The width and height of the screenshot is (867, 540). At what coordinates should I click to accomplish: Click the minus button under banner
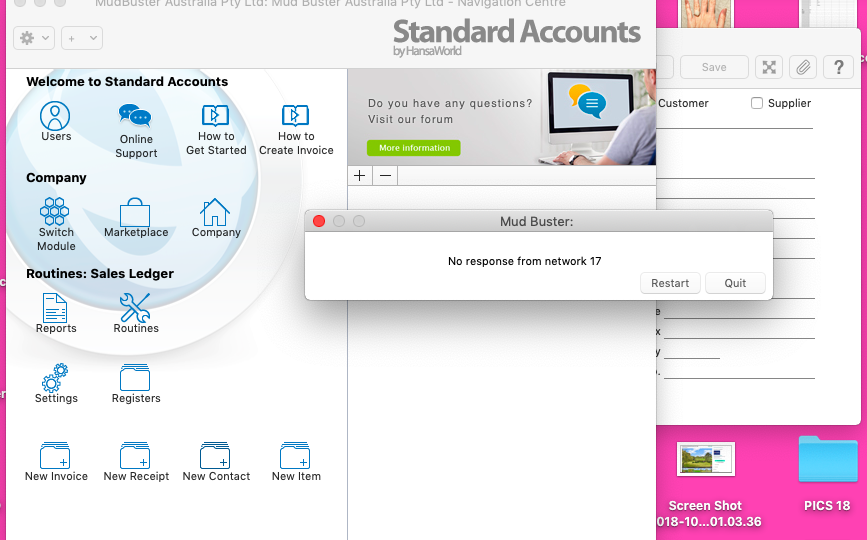coord(385,176)
